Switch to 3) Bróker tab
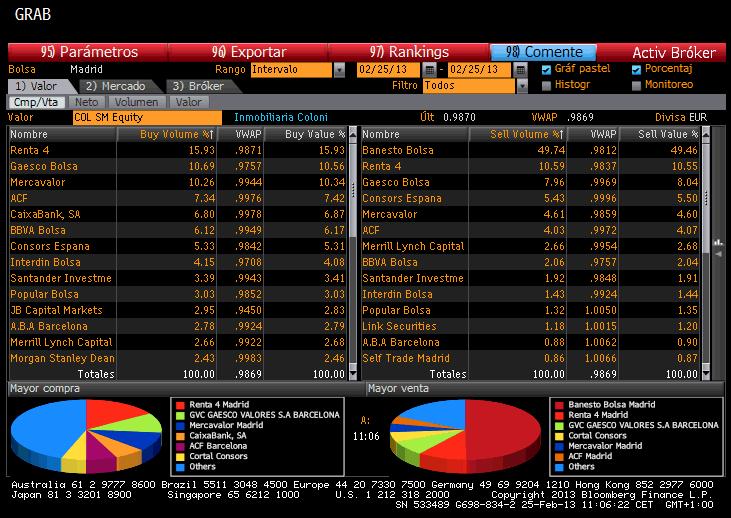Screen dimensions: 731x518 (x=201, y=86)
